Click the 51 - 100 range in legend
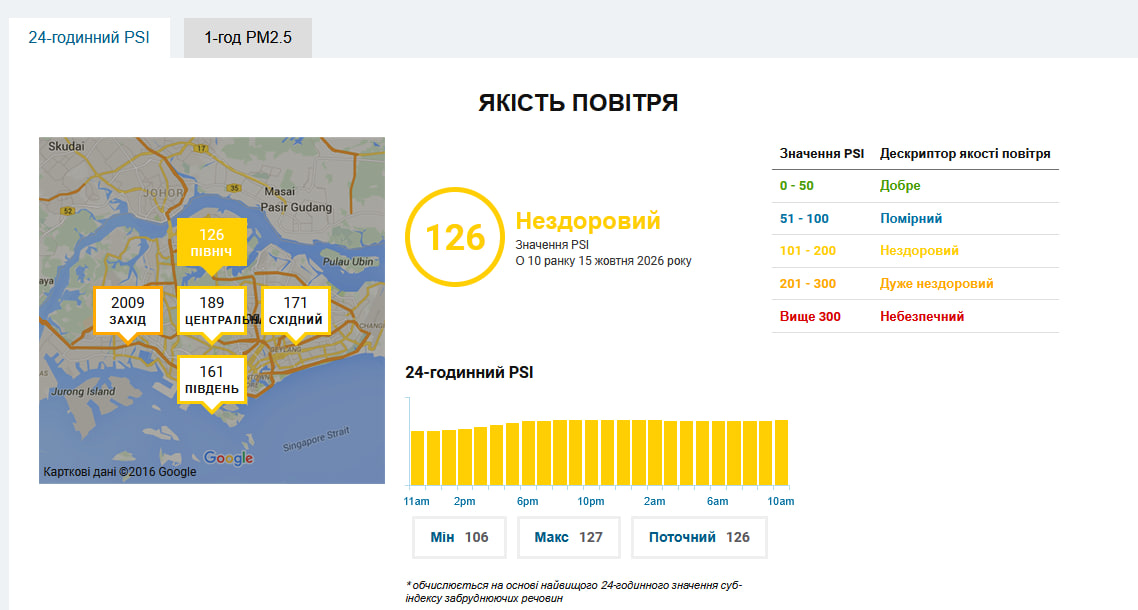This screenshot has width=1138, height=610. click(804, 219)
